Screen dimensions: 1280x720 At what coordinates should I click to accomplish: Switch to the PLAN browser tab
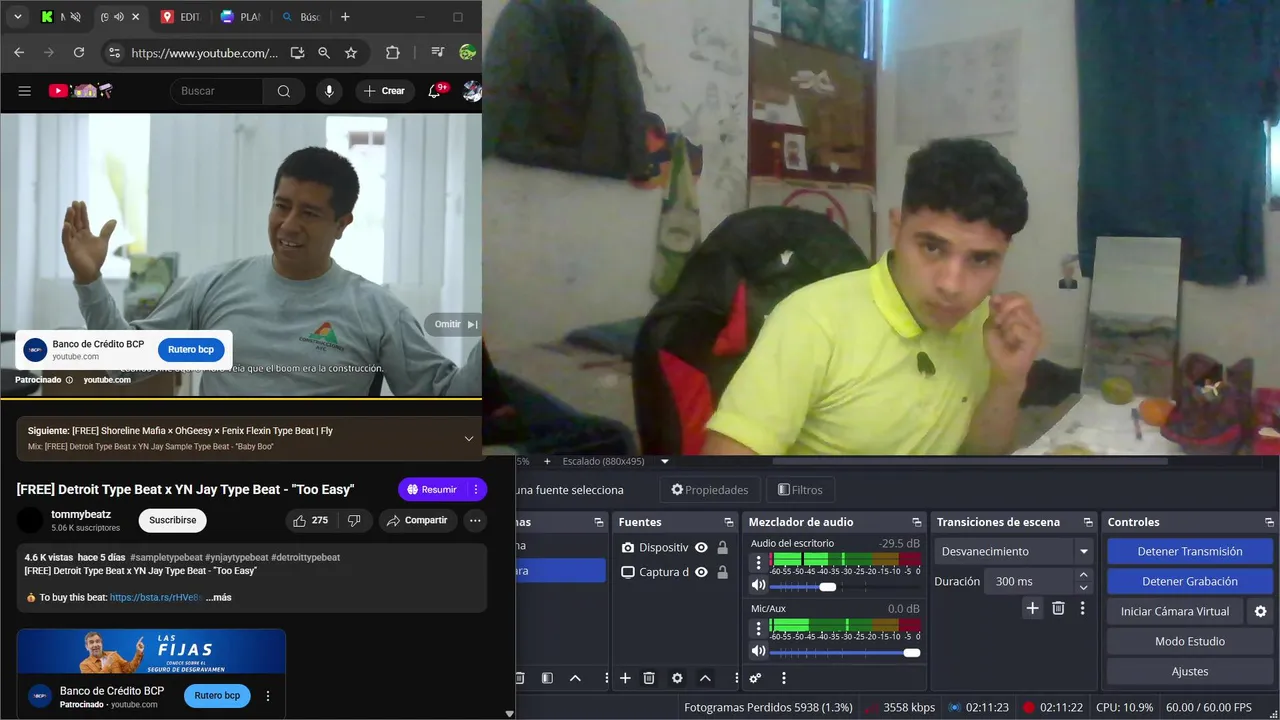240,17
